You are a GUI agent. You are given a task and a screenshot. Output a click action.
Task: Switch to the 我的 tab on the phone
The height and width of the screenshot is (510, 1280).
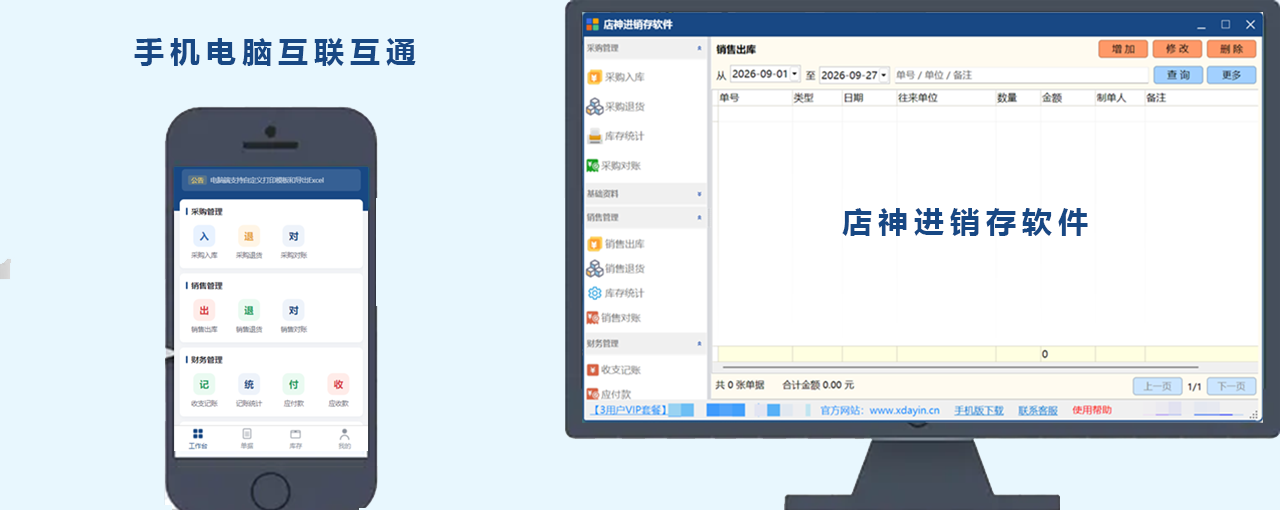tap(344, 439)
